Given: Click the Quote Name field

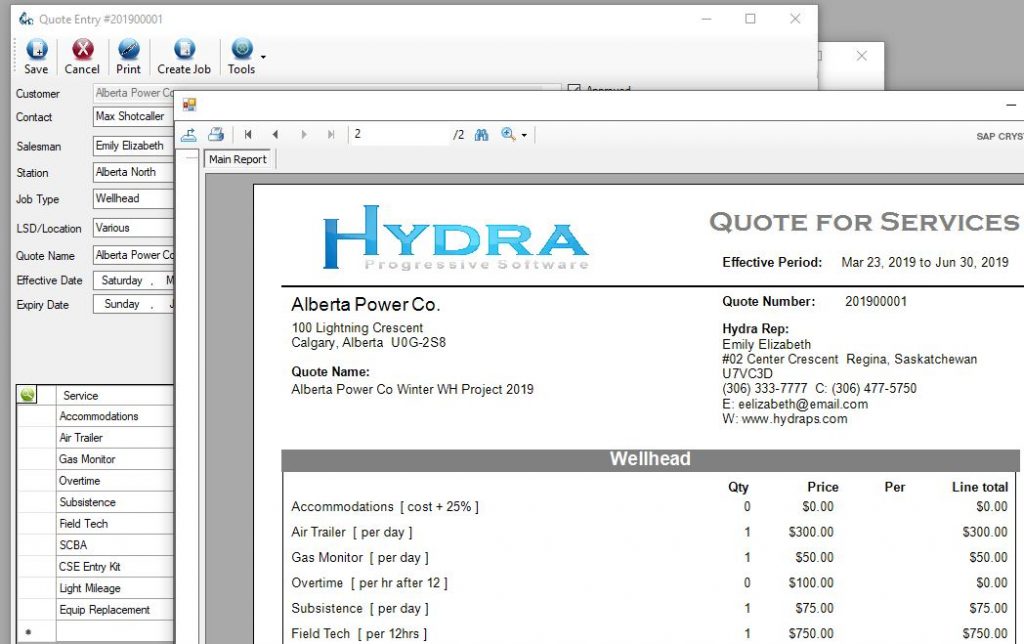Looking at the screenshot, I should click(133, 255).
